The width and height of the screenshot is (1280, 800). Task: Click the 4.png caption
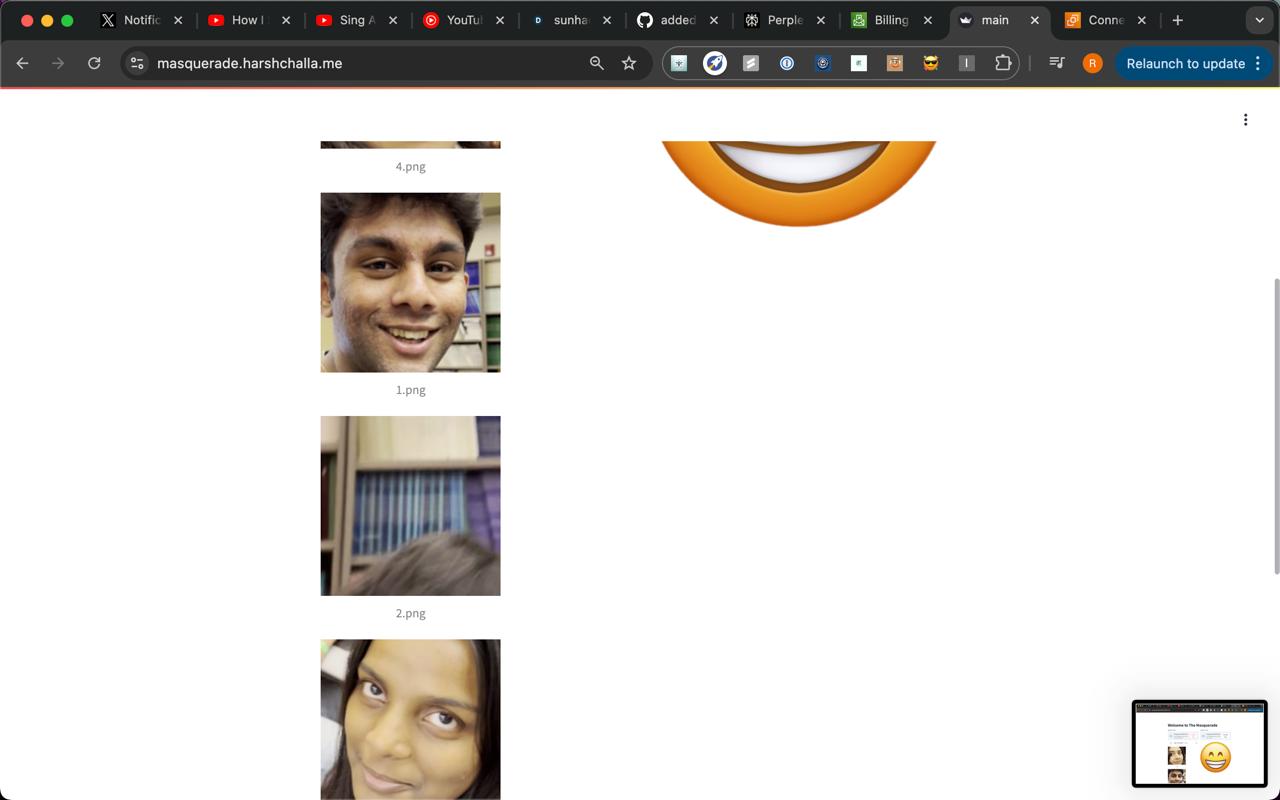point(410,167)
